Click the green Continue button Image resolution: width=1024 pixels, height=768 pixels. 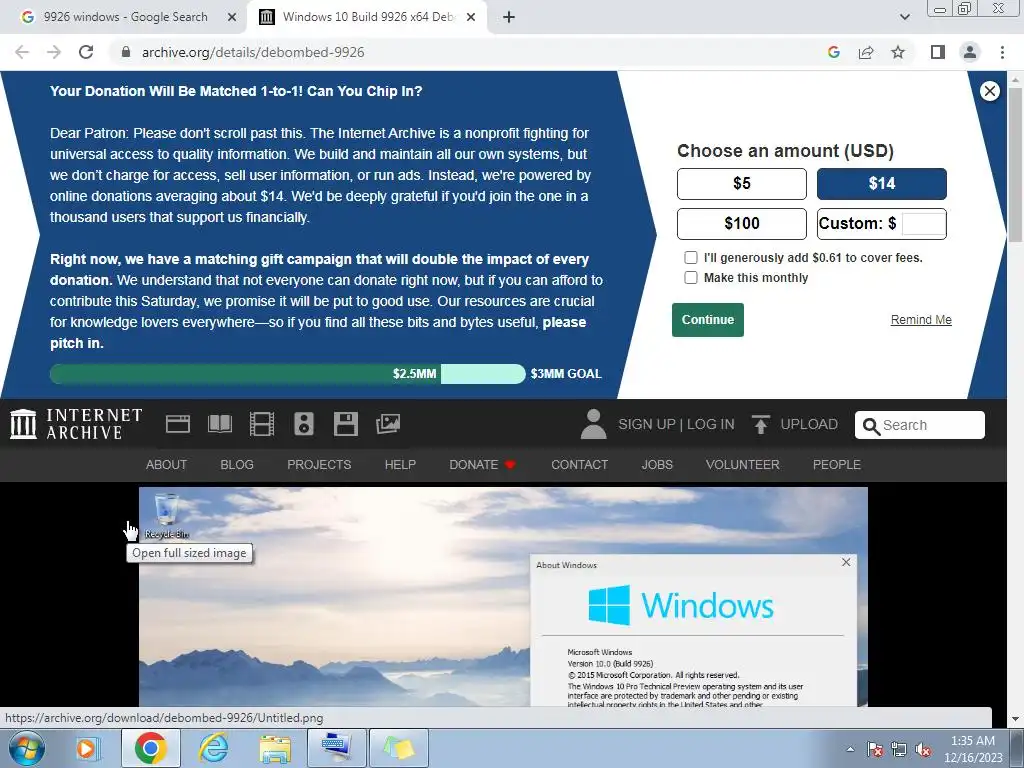(707, 319)
